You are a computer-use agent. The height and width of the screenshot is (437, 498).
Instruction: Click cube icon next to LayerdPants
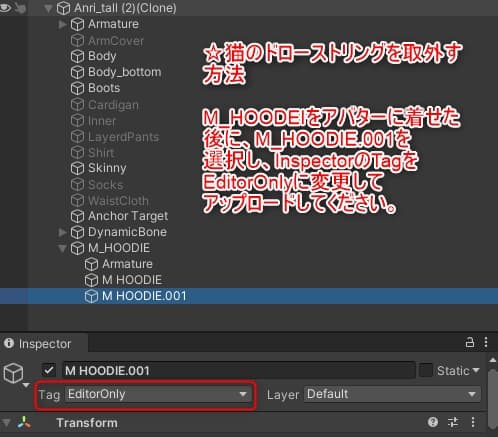click(77, 137)
